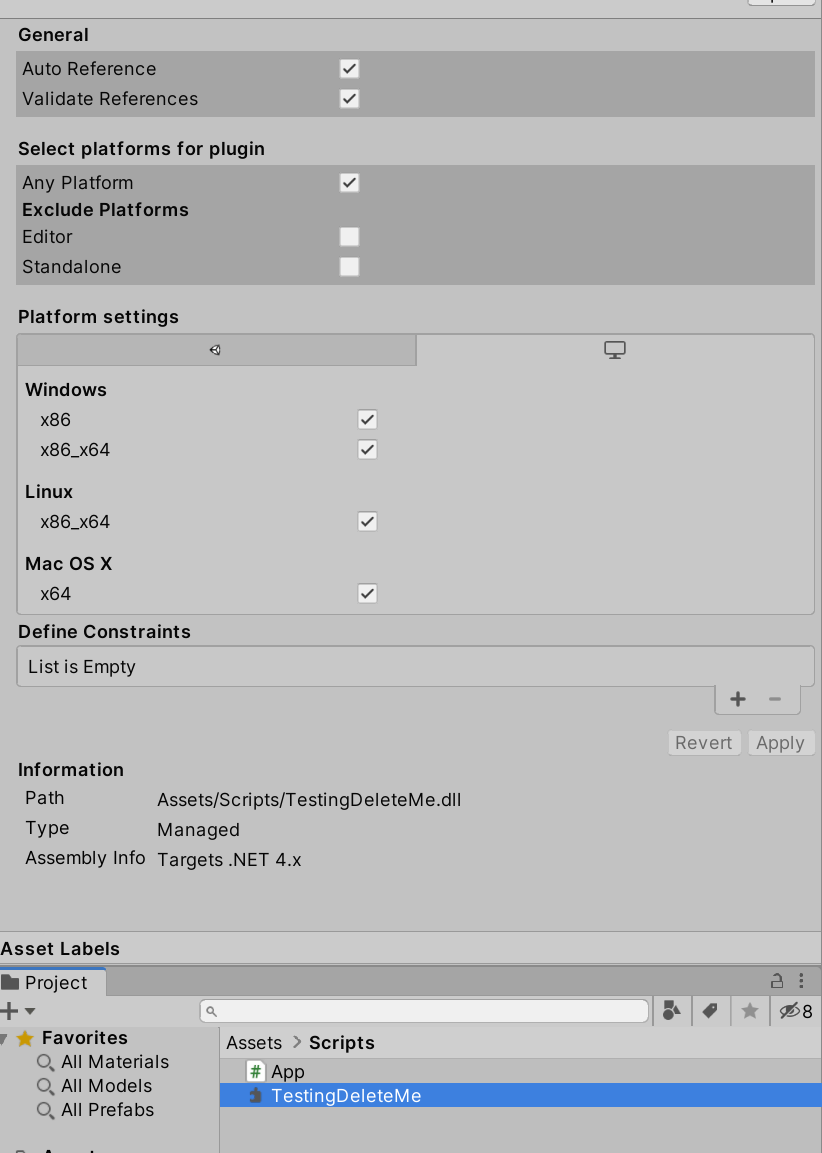
Task: Open the Search by Label filter
Action: pyautogui.click(x=710, y=1011)
